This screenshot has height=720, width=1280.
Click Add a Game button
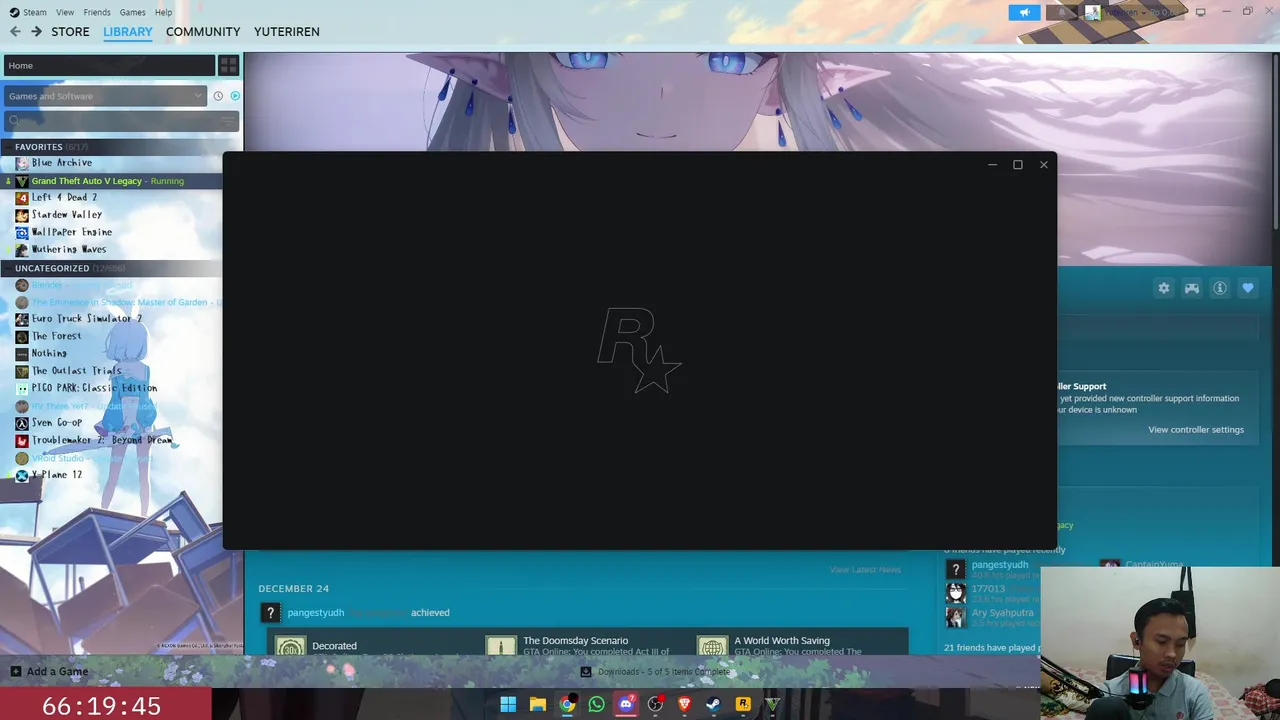point(49,672)
